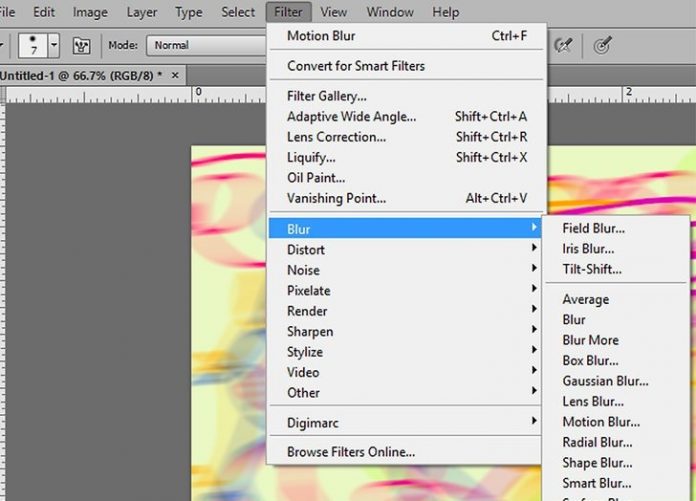Open the Window menu
This screenshot has height=501, width=696.
(390, 13)
